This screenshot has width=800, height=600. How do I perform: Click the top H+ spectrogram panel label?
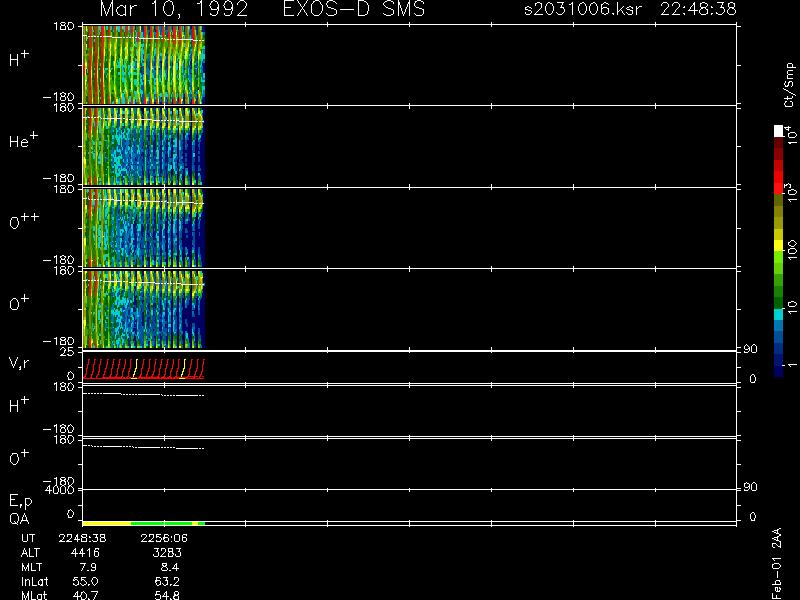click(19, 59)
